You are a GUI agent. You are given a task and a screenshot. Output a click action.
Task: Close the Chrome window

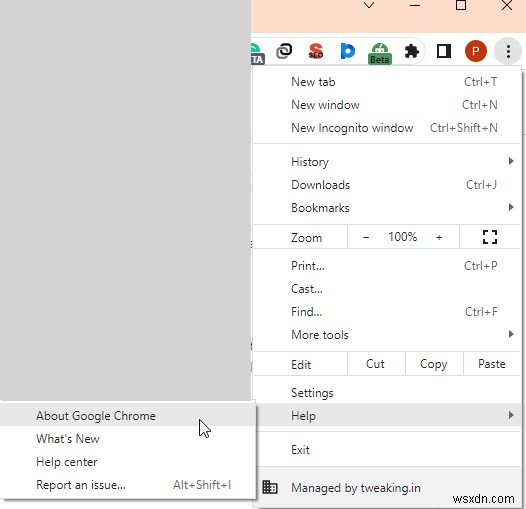(x=507, y=5)
